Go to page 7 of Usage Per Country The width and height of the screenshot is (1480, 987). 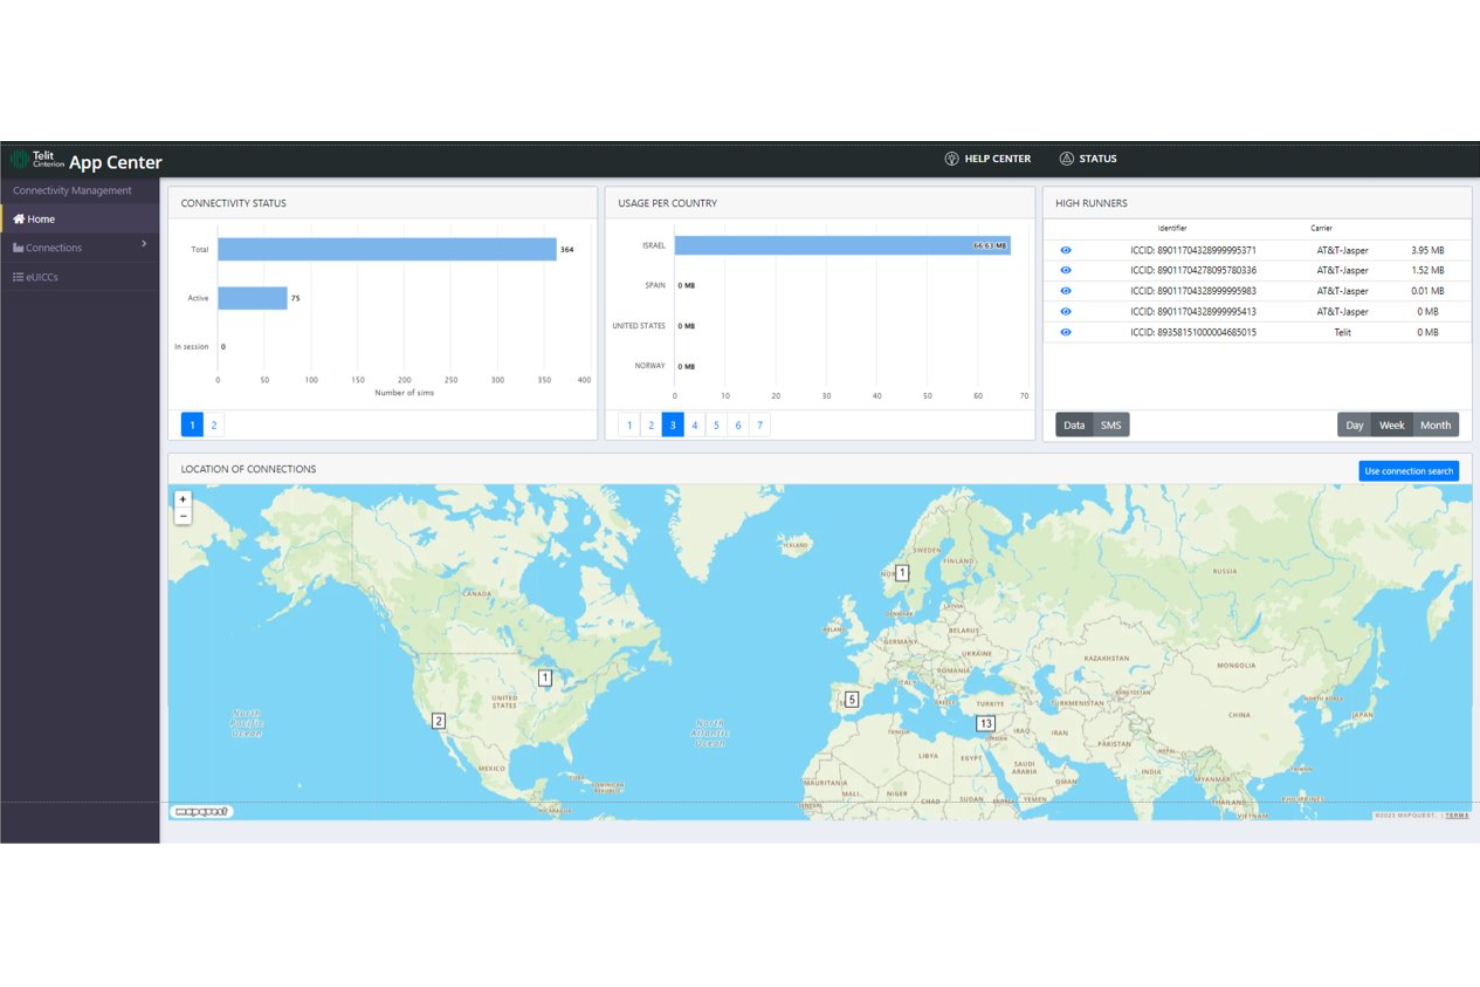click(x=760, y=424)
